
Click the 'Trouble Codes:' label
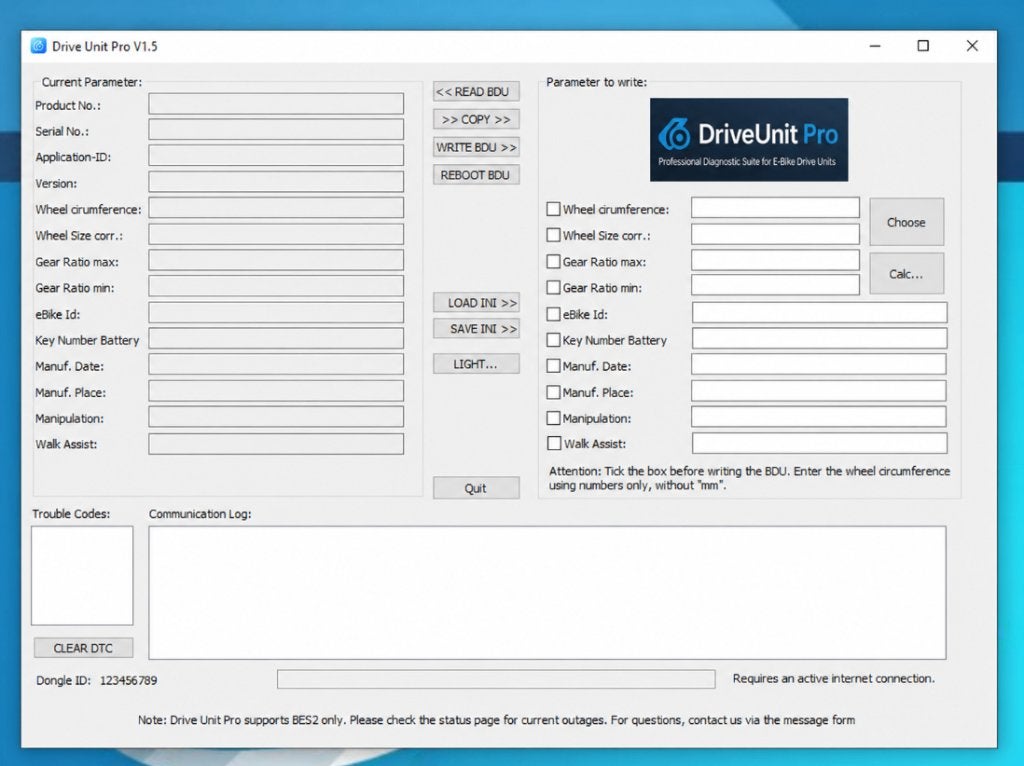pos(71,514)
